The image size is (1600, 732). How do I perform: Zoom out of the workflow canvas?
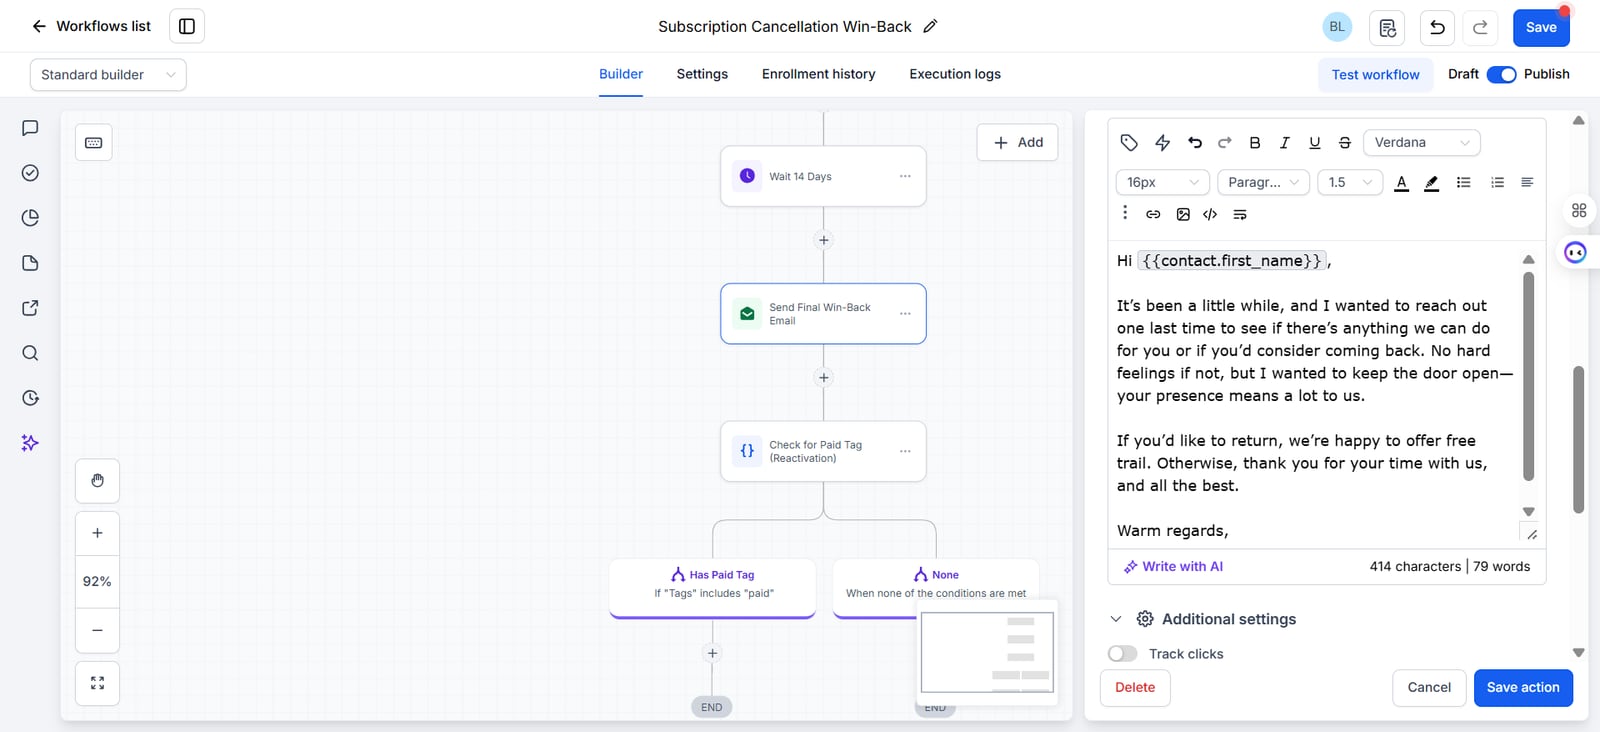click(98, 630)
